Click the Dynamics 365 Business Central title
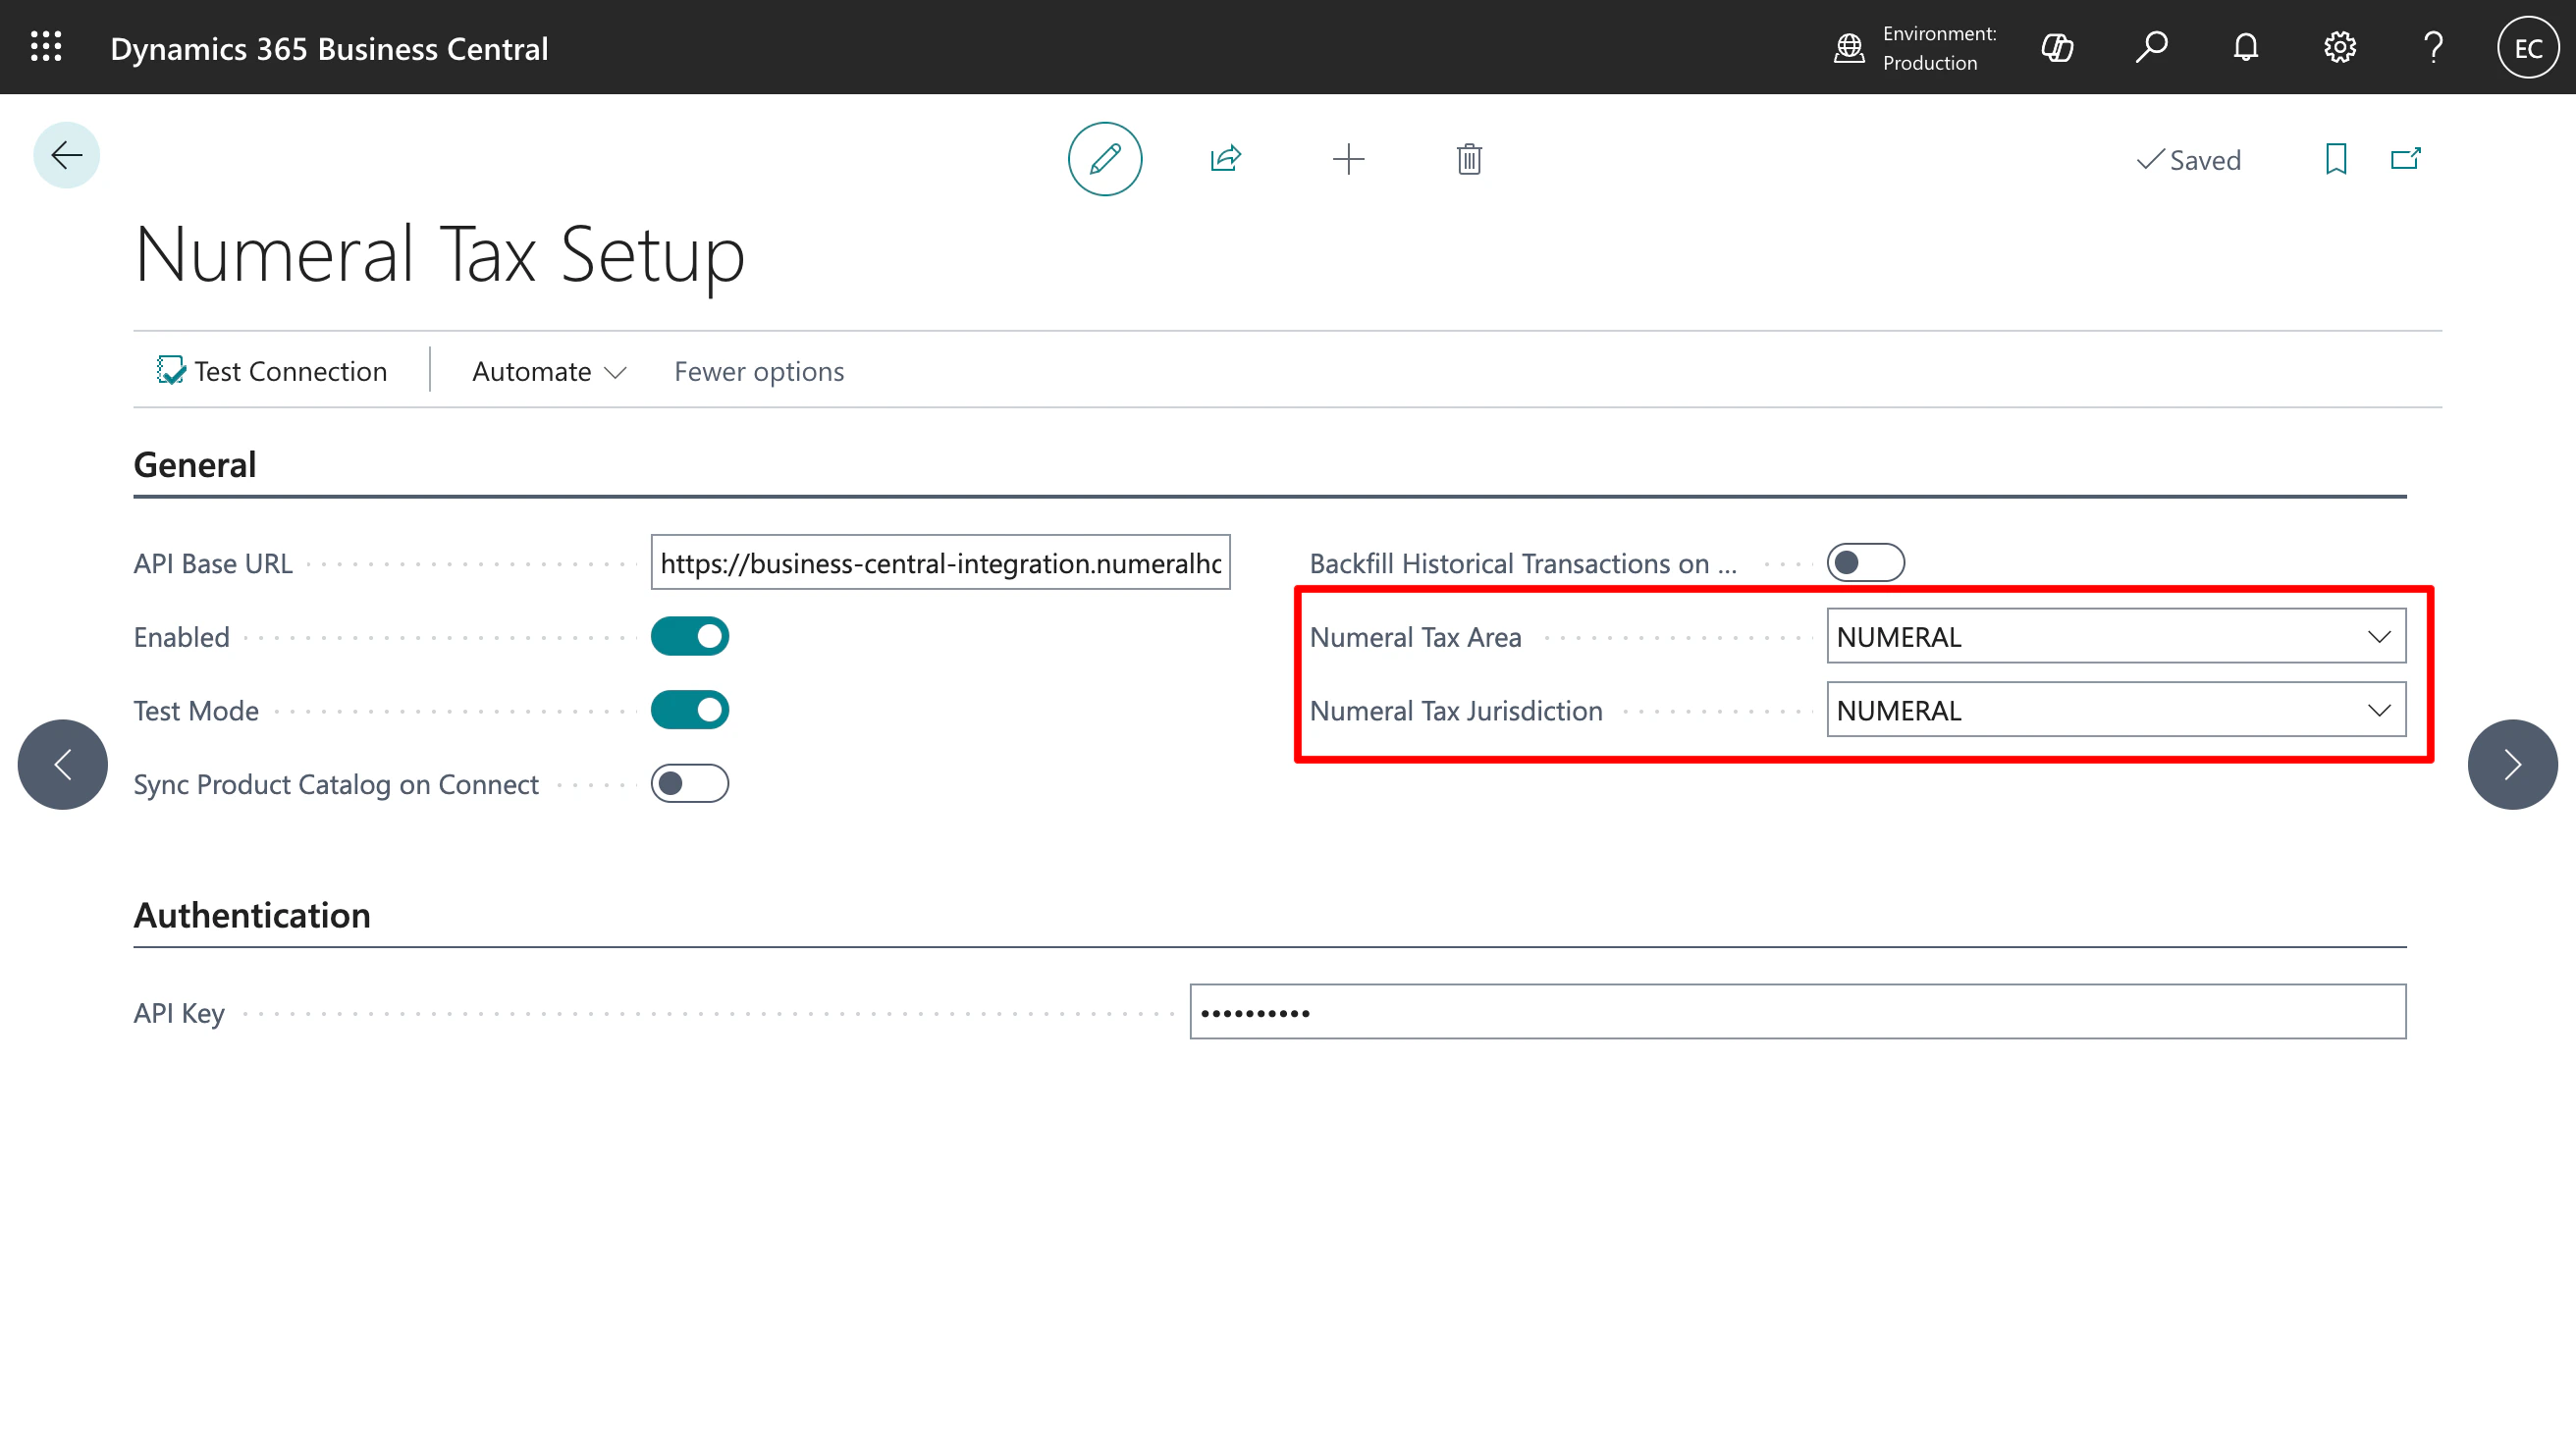The image size is (2576, 1435). click(329, 48)
